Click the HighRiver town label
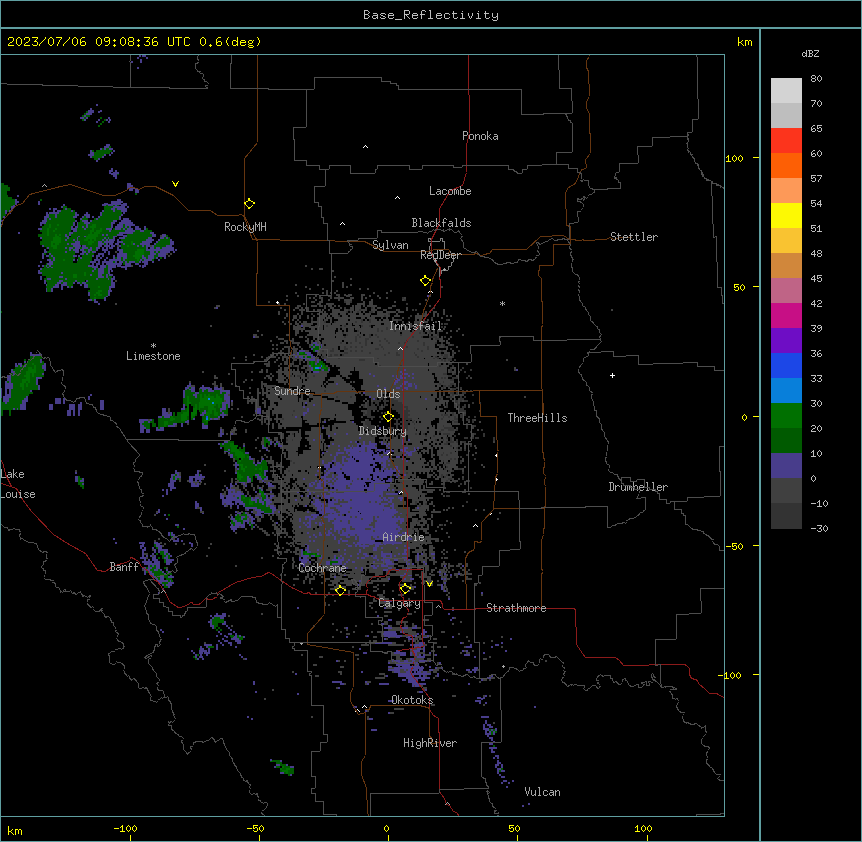862x842 pixels. (x=429, y=743)
